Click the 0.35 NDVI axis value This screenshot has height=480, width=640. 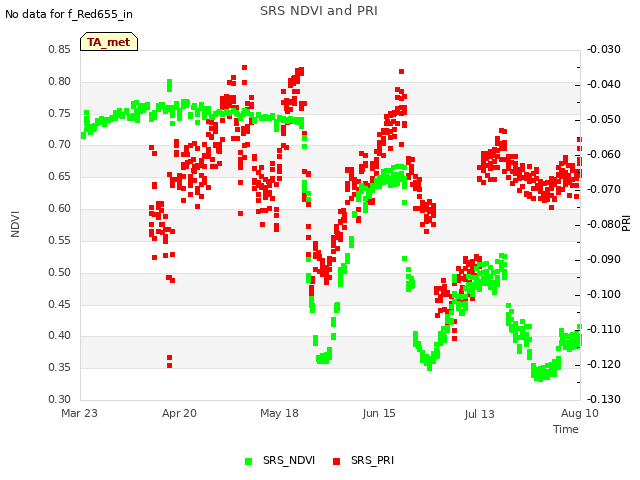click(x=60, y=367)
